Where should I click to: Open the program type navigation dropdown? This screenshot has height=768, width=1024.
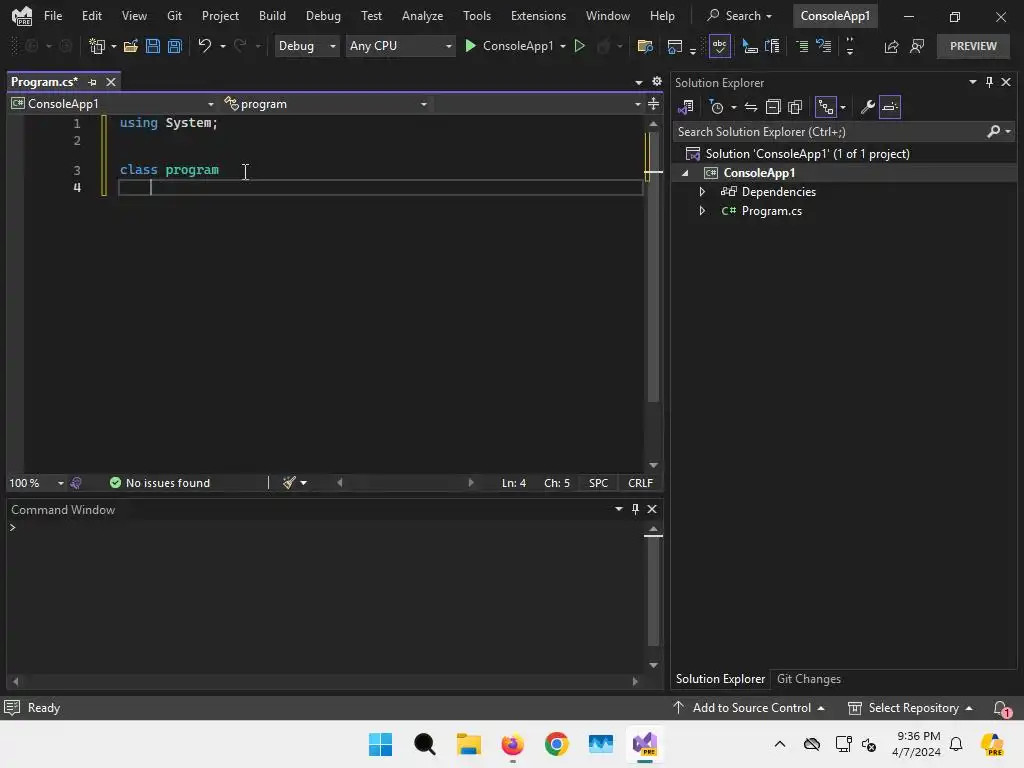[x=325, y=104]
